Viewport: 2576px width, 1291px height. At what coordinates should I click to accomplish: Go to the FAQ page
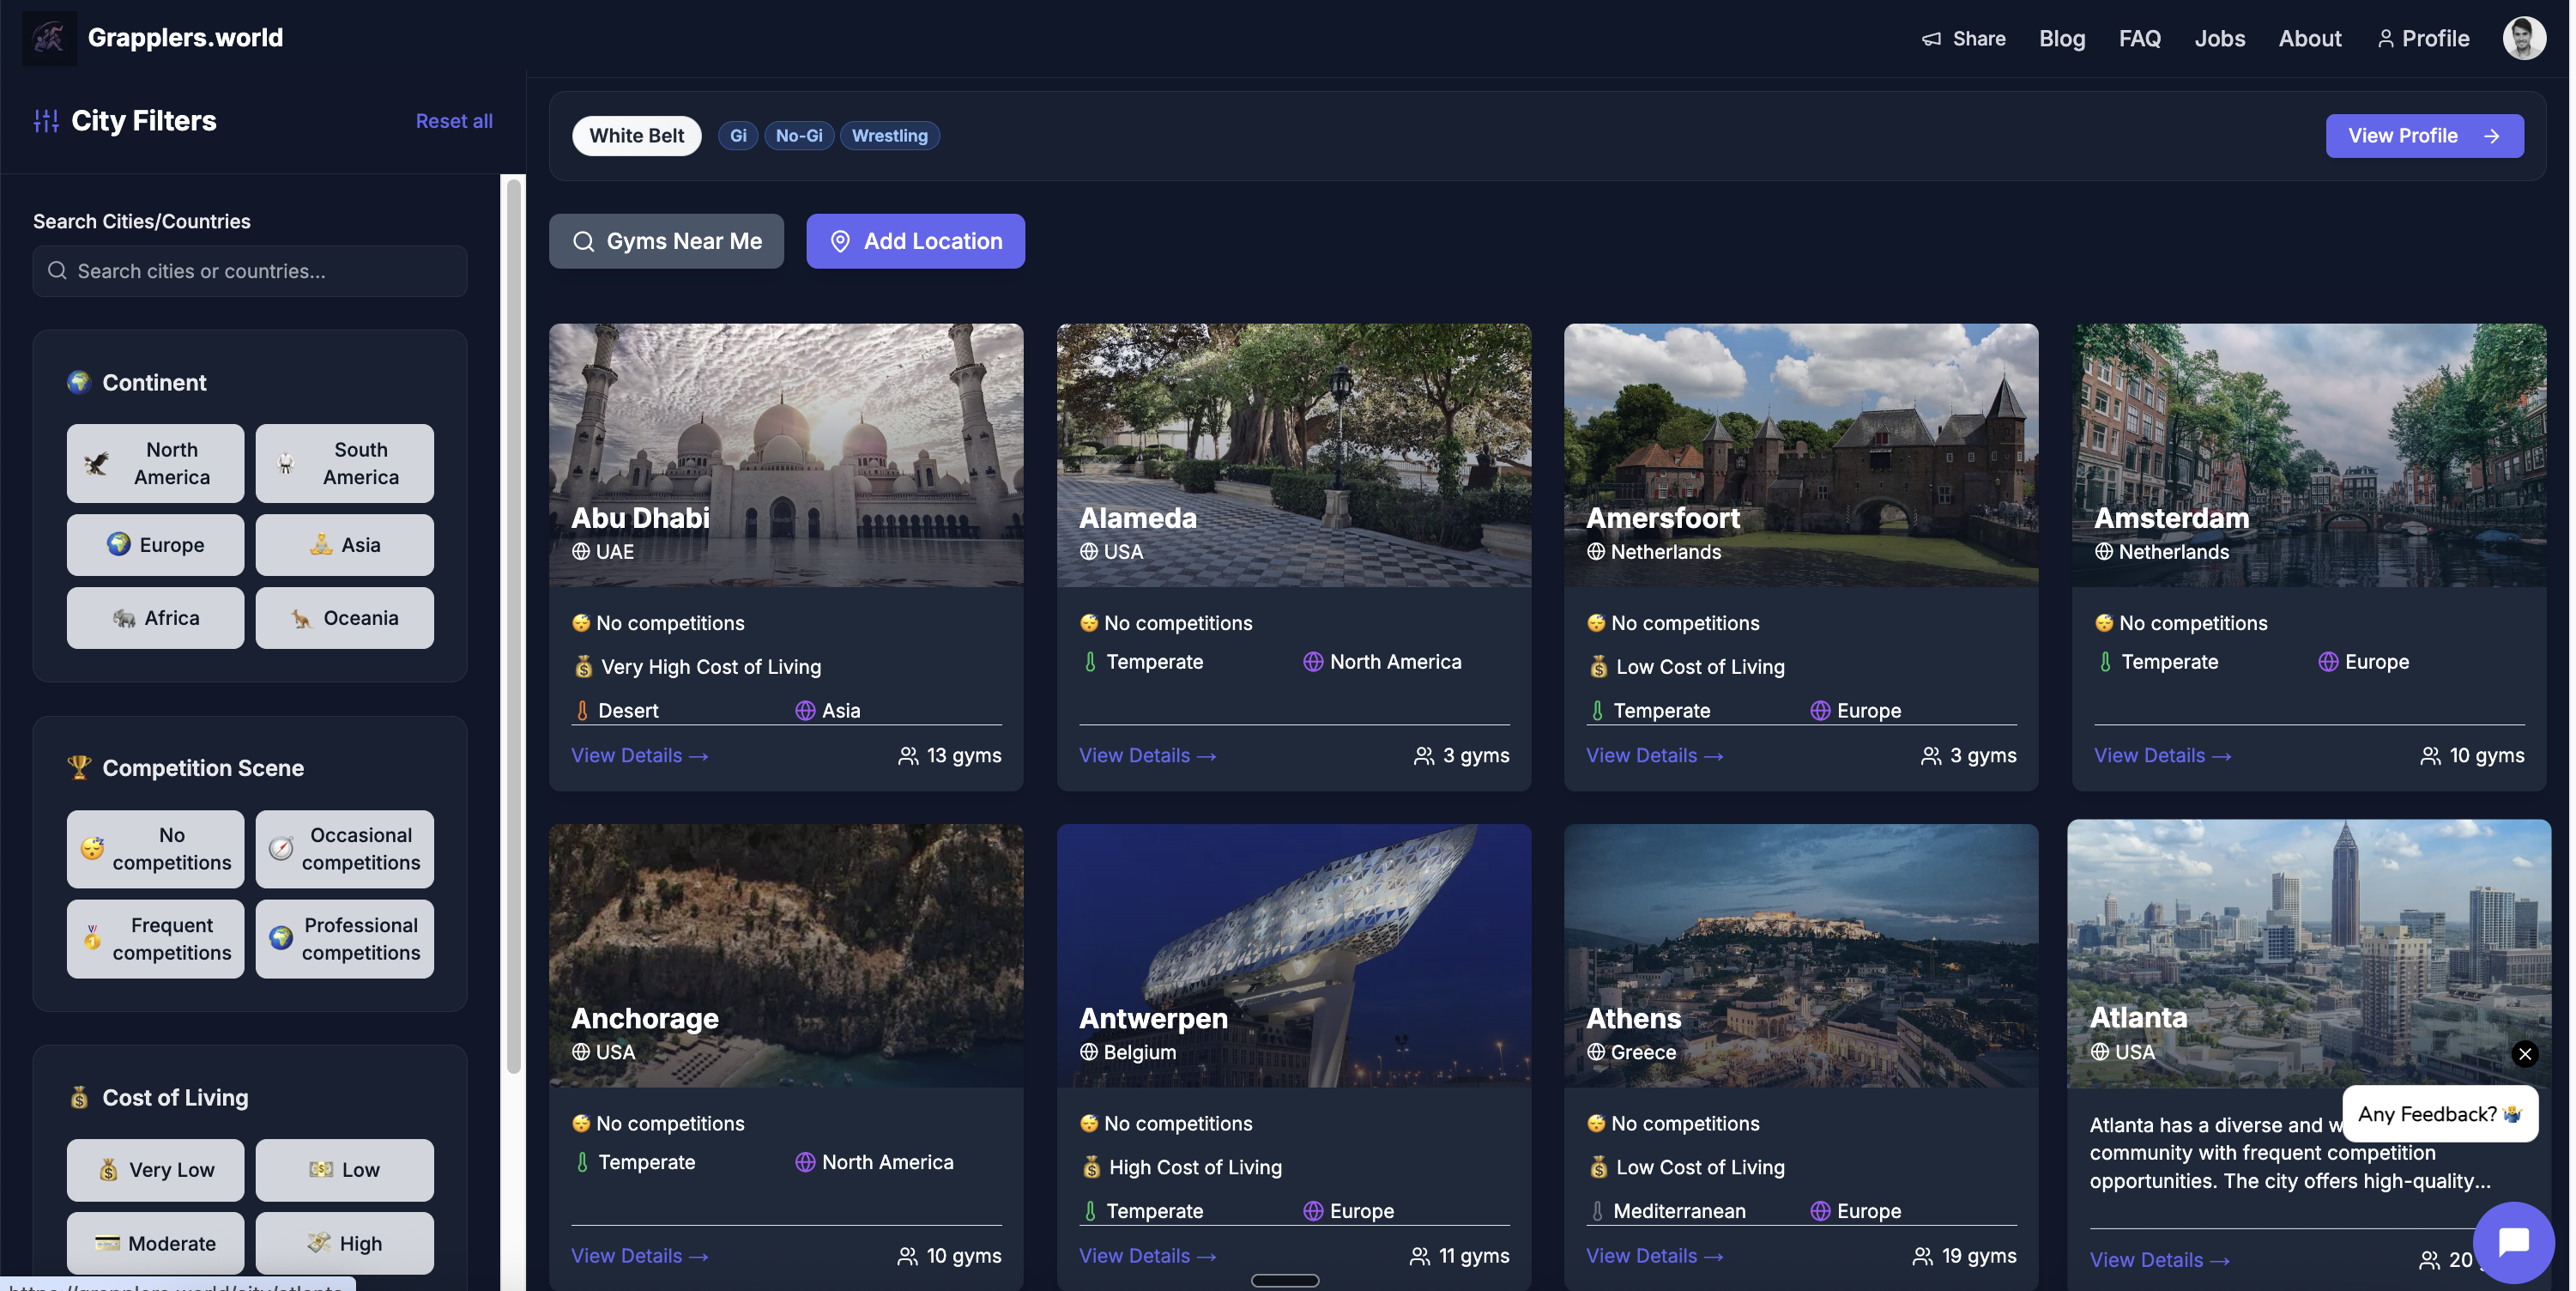(2139, 39)
